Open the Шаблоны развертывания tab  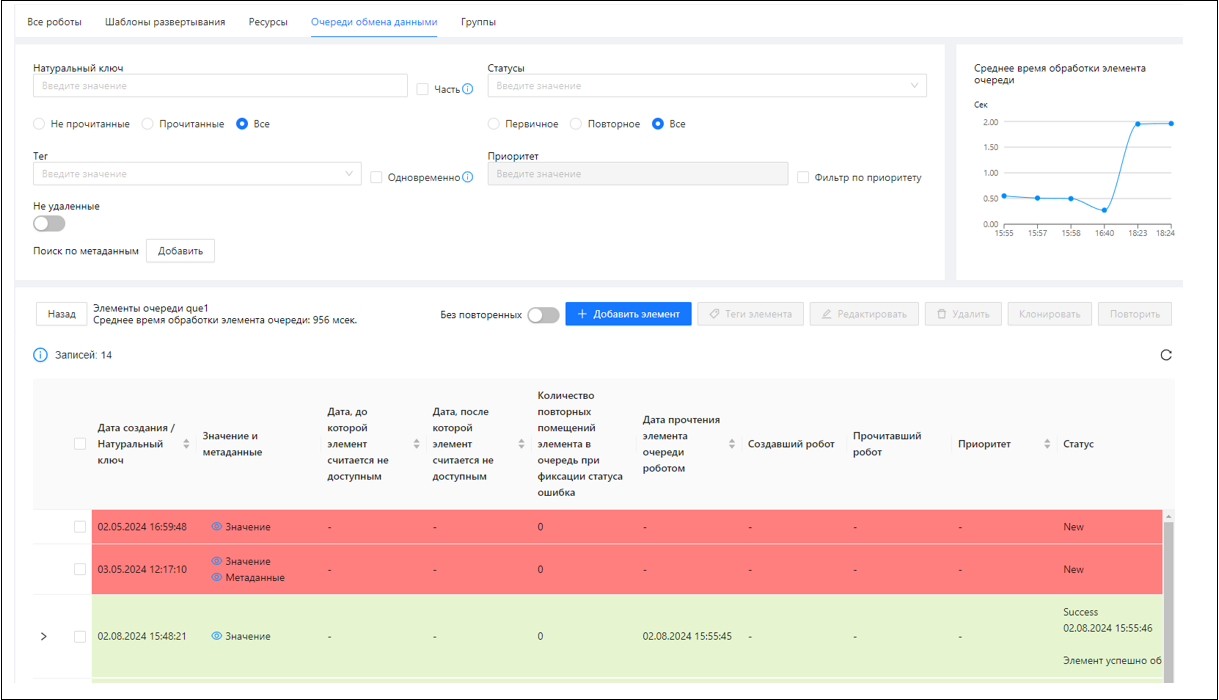[165, 22]
